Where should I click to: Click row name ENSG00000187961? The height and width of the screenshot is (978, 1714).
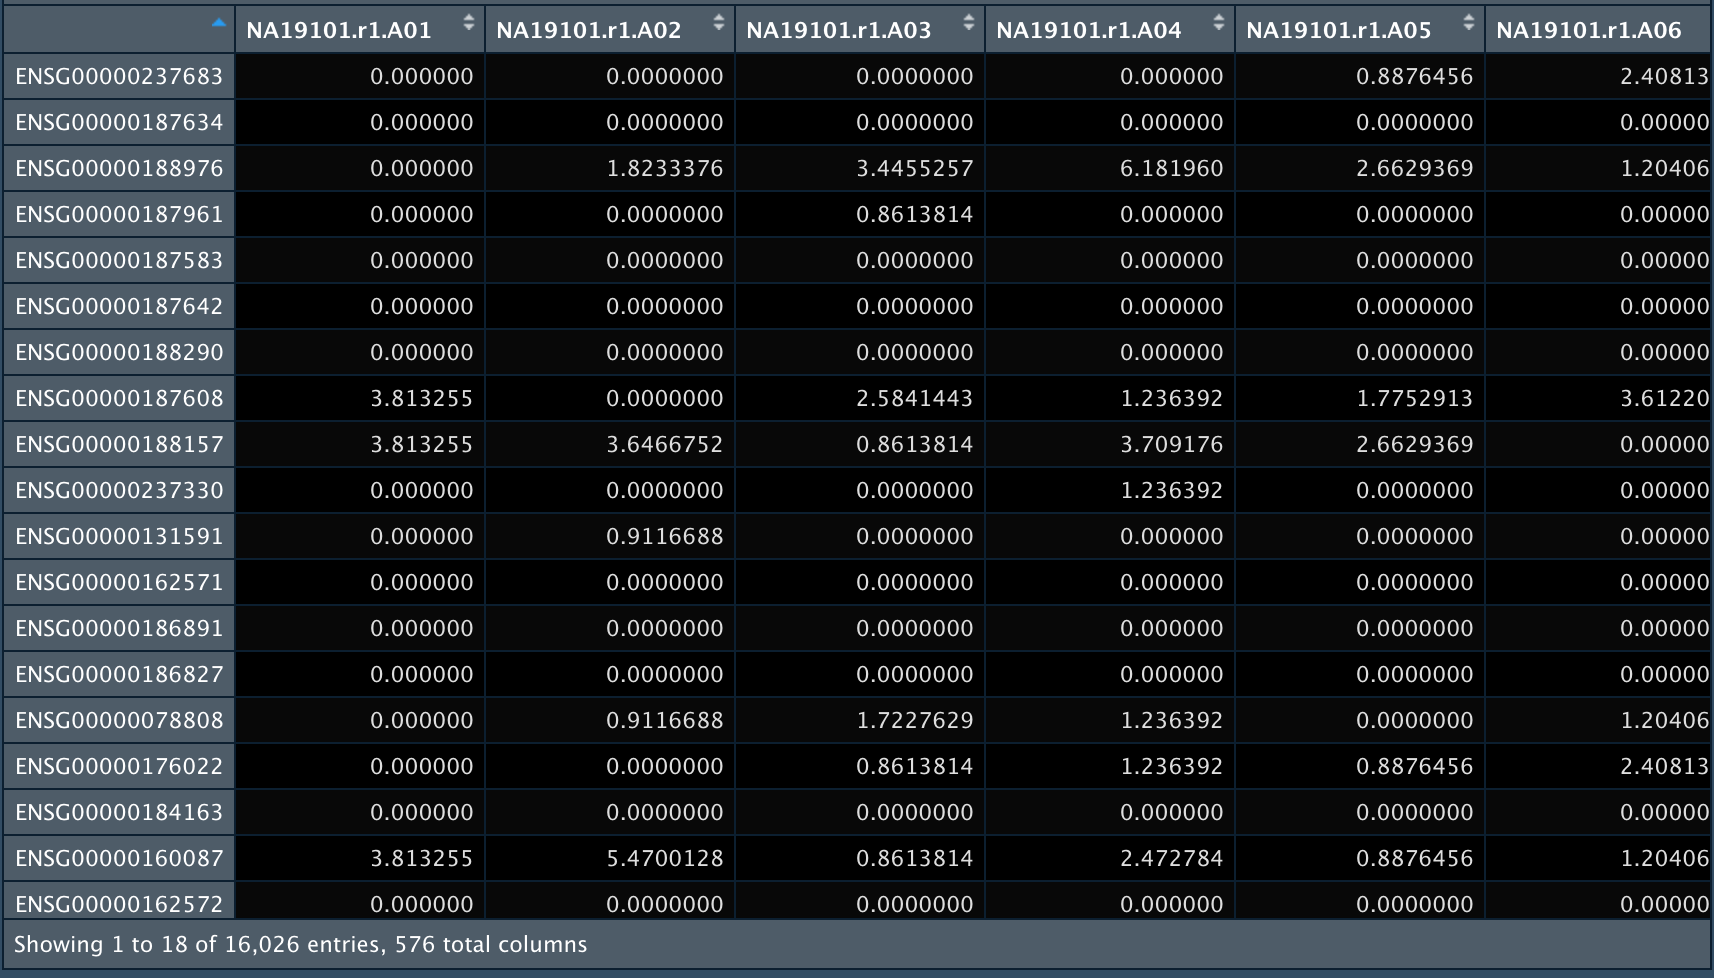click(119, 214)
